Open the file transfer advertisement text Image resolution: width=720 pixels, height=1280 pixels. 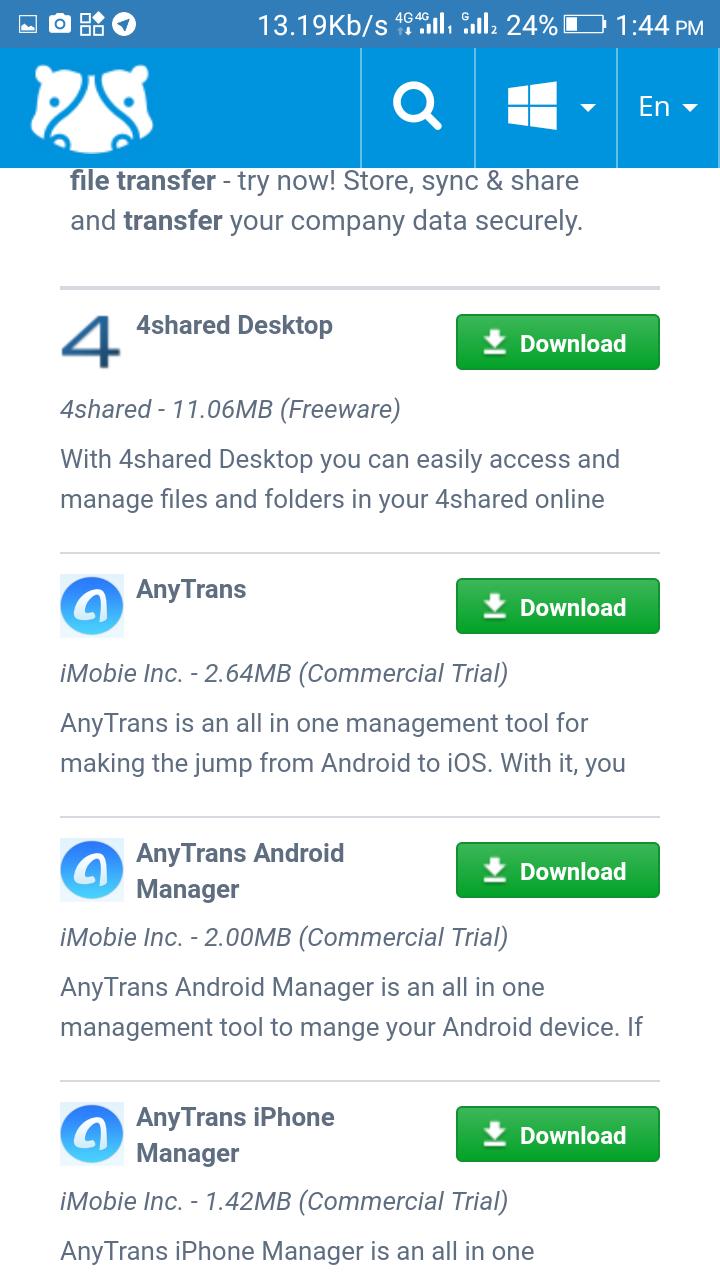click(326, 201)
